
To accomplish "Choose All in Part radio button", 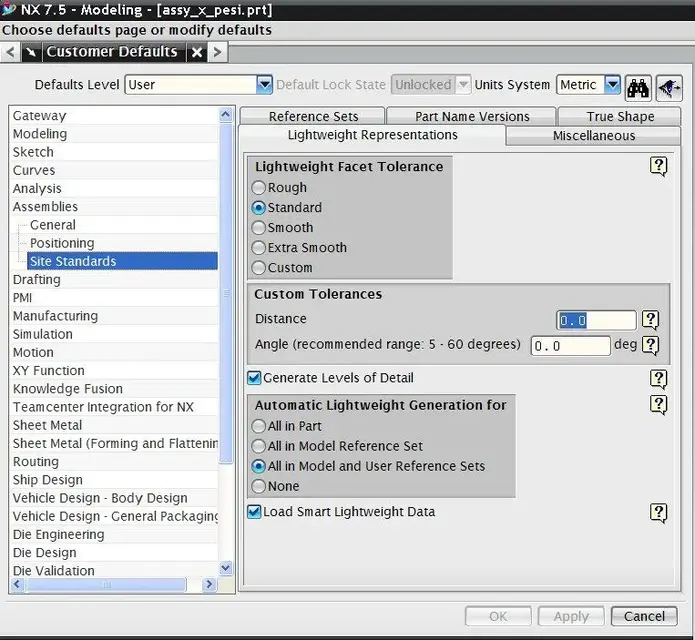I will (x=258, y=426).
